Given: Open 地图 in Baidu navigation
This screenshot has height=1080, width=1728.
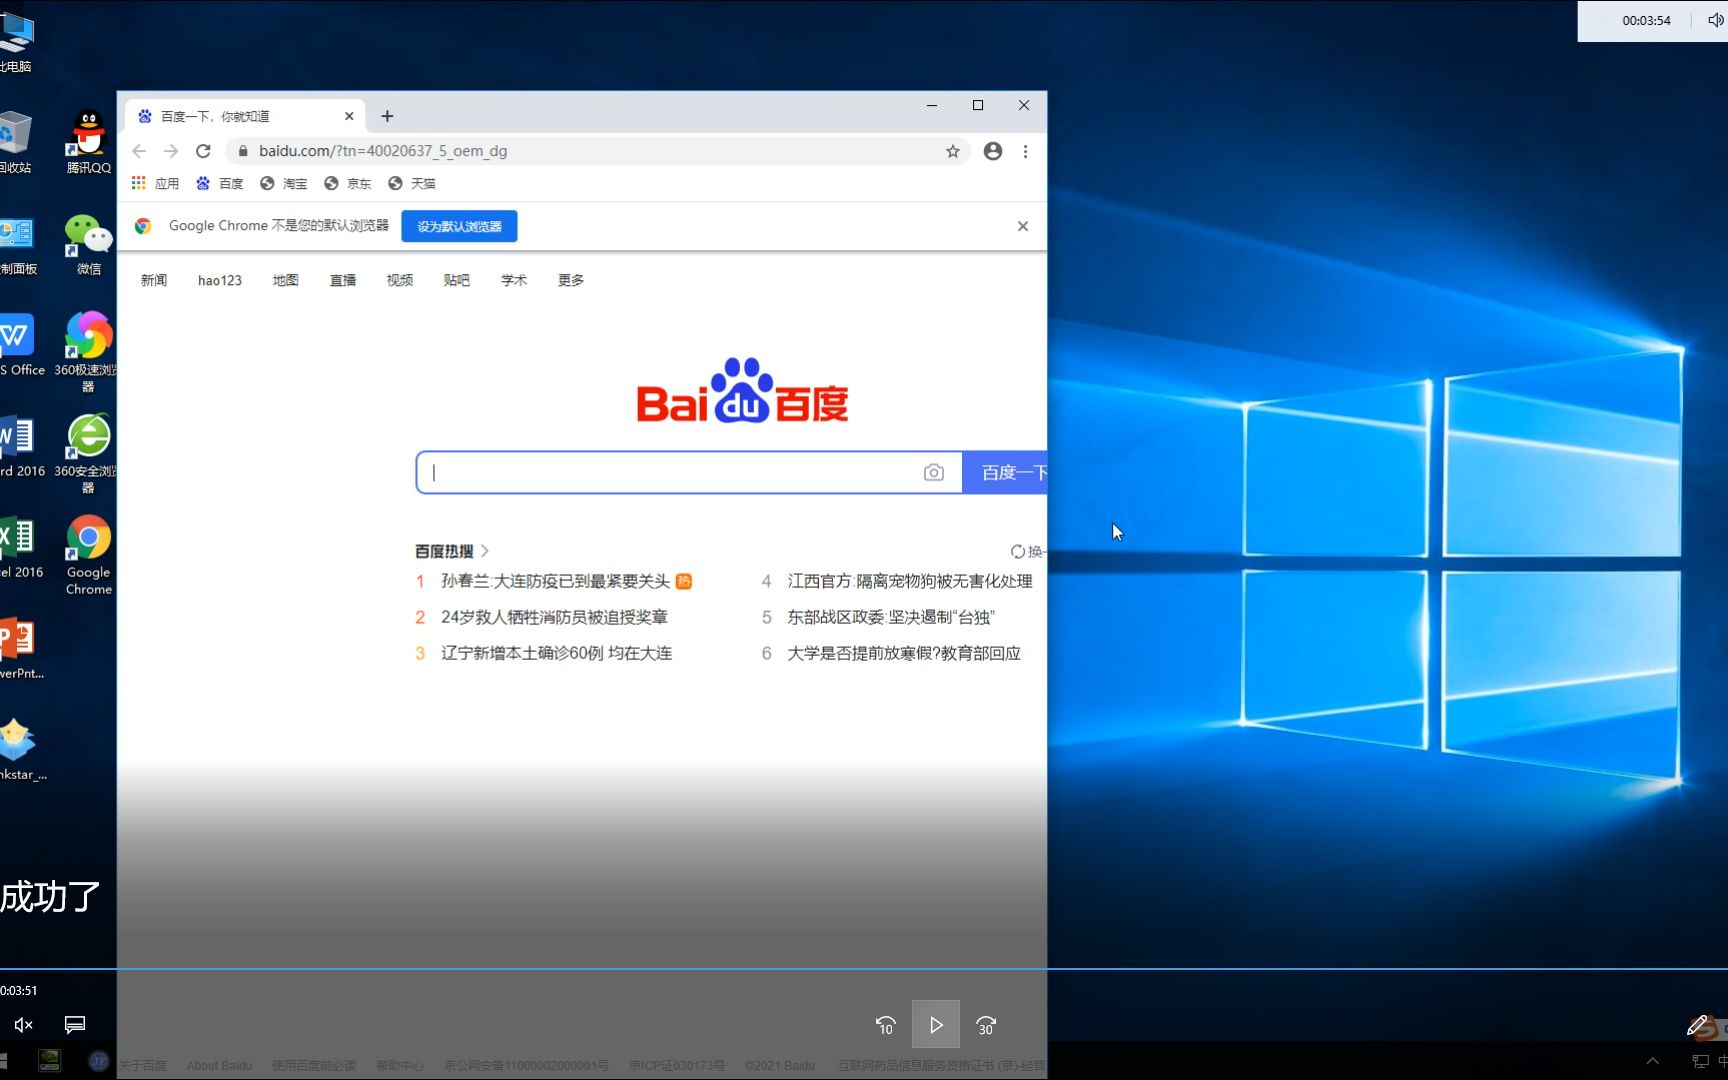Looking at the screenshot, I should pos(286,280).
